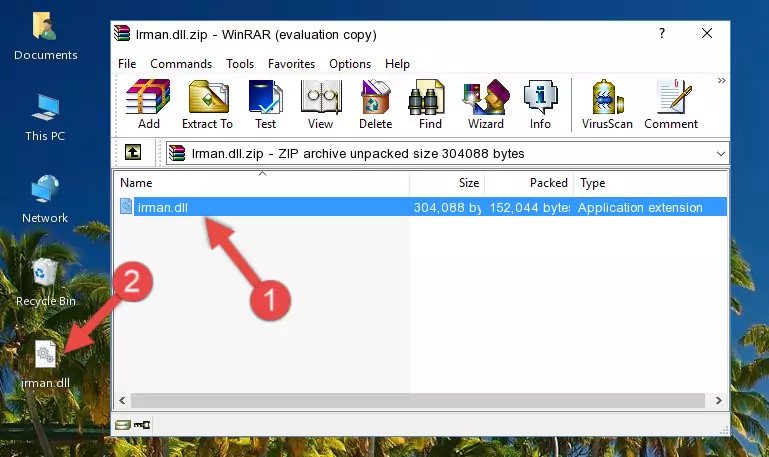Open the Favorites menu
This screenshot has height=457, width=769.
click(x=291, y=64)
